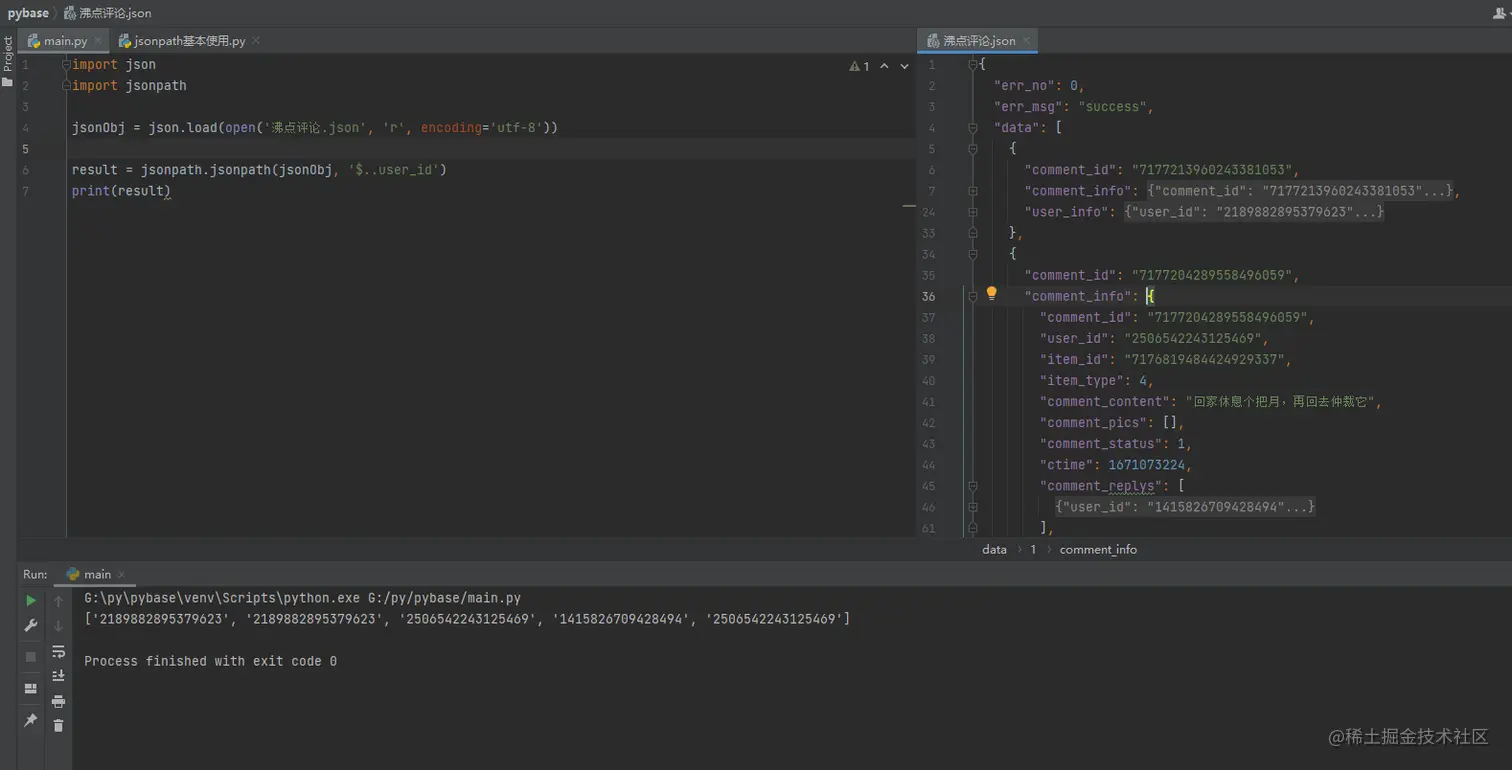1512x770 pixels.
Task: Toggle pin tab in Run panel
Action: 31,720
